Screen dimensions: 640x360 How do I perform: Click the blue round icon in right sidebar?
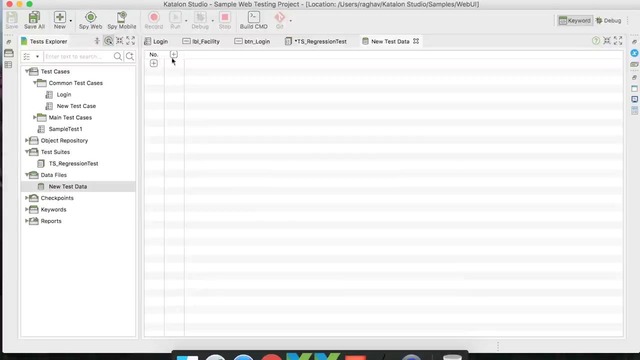pyautogui.click(x=634, y=53)
